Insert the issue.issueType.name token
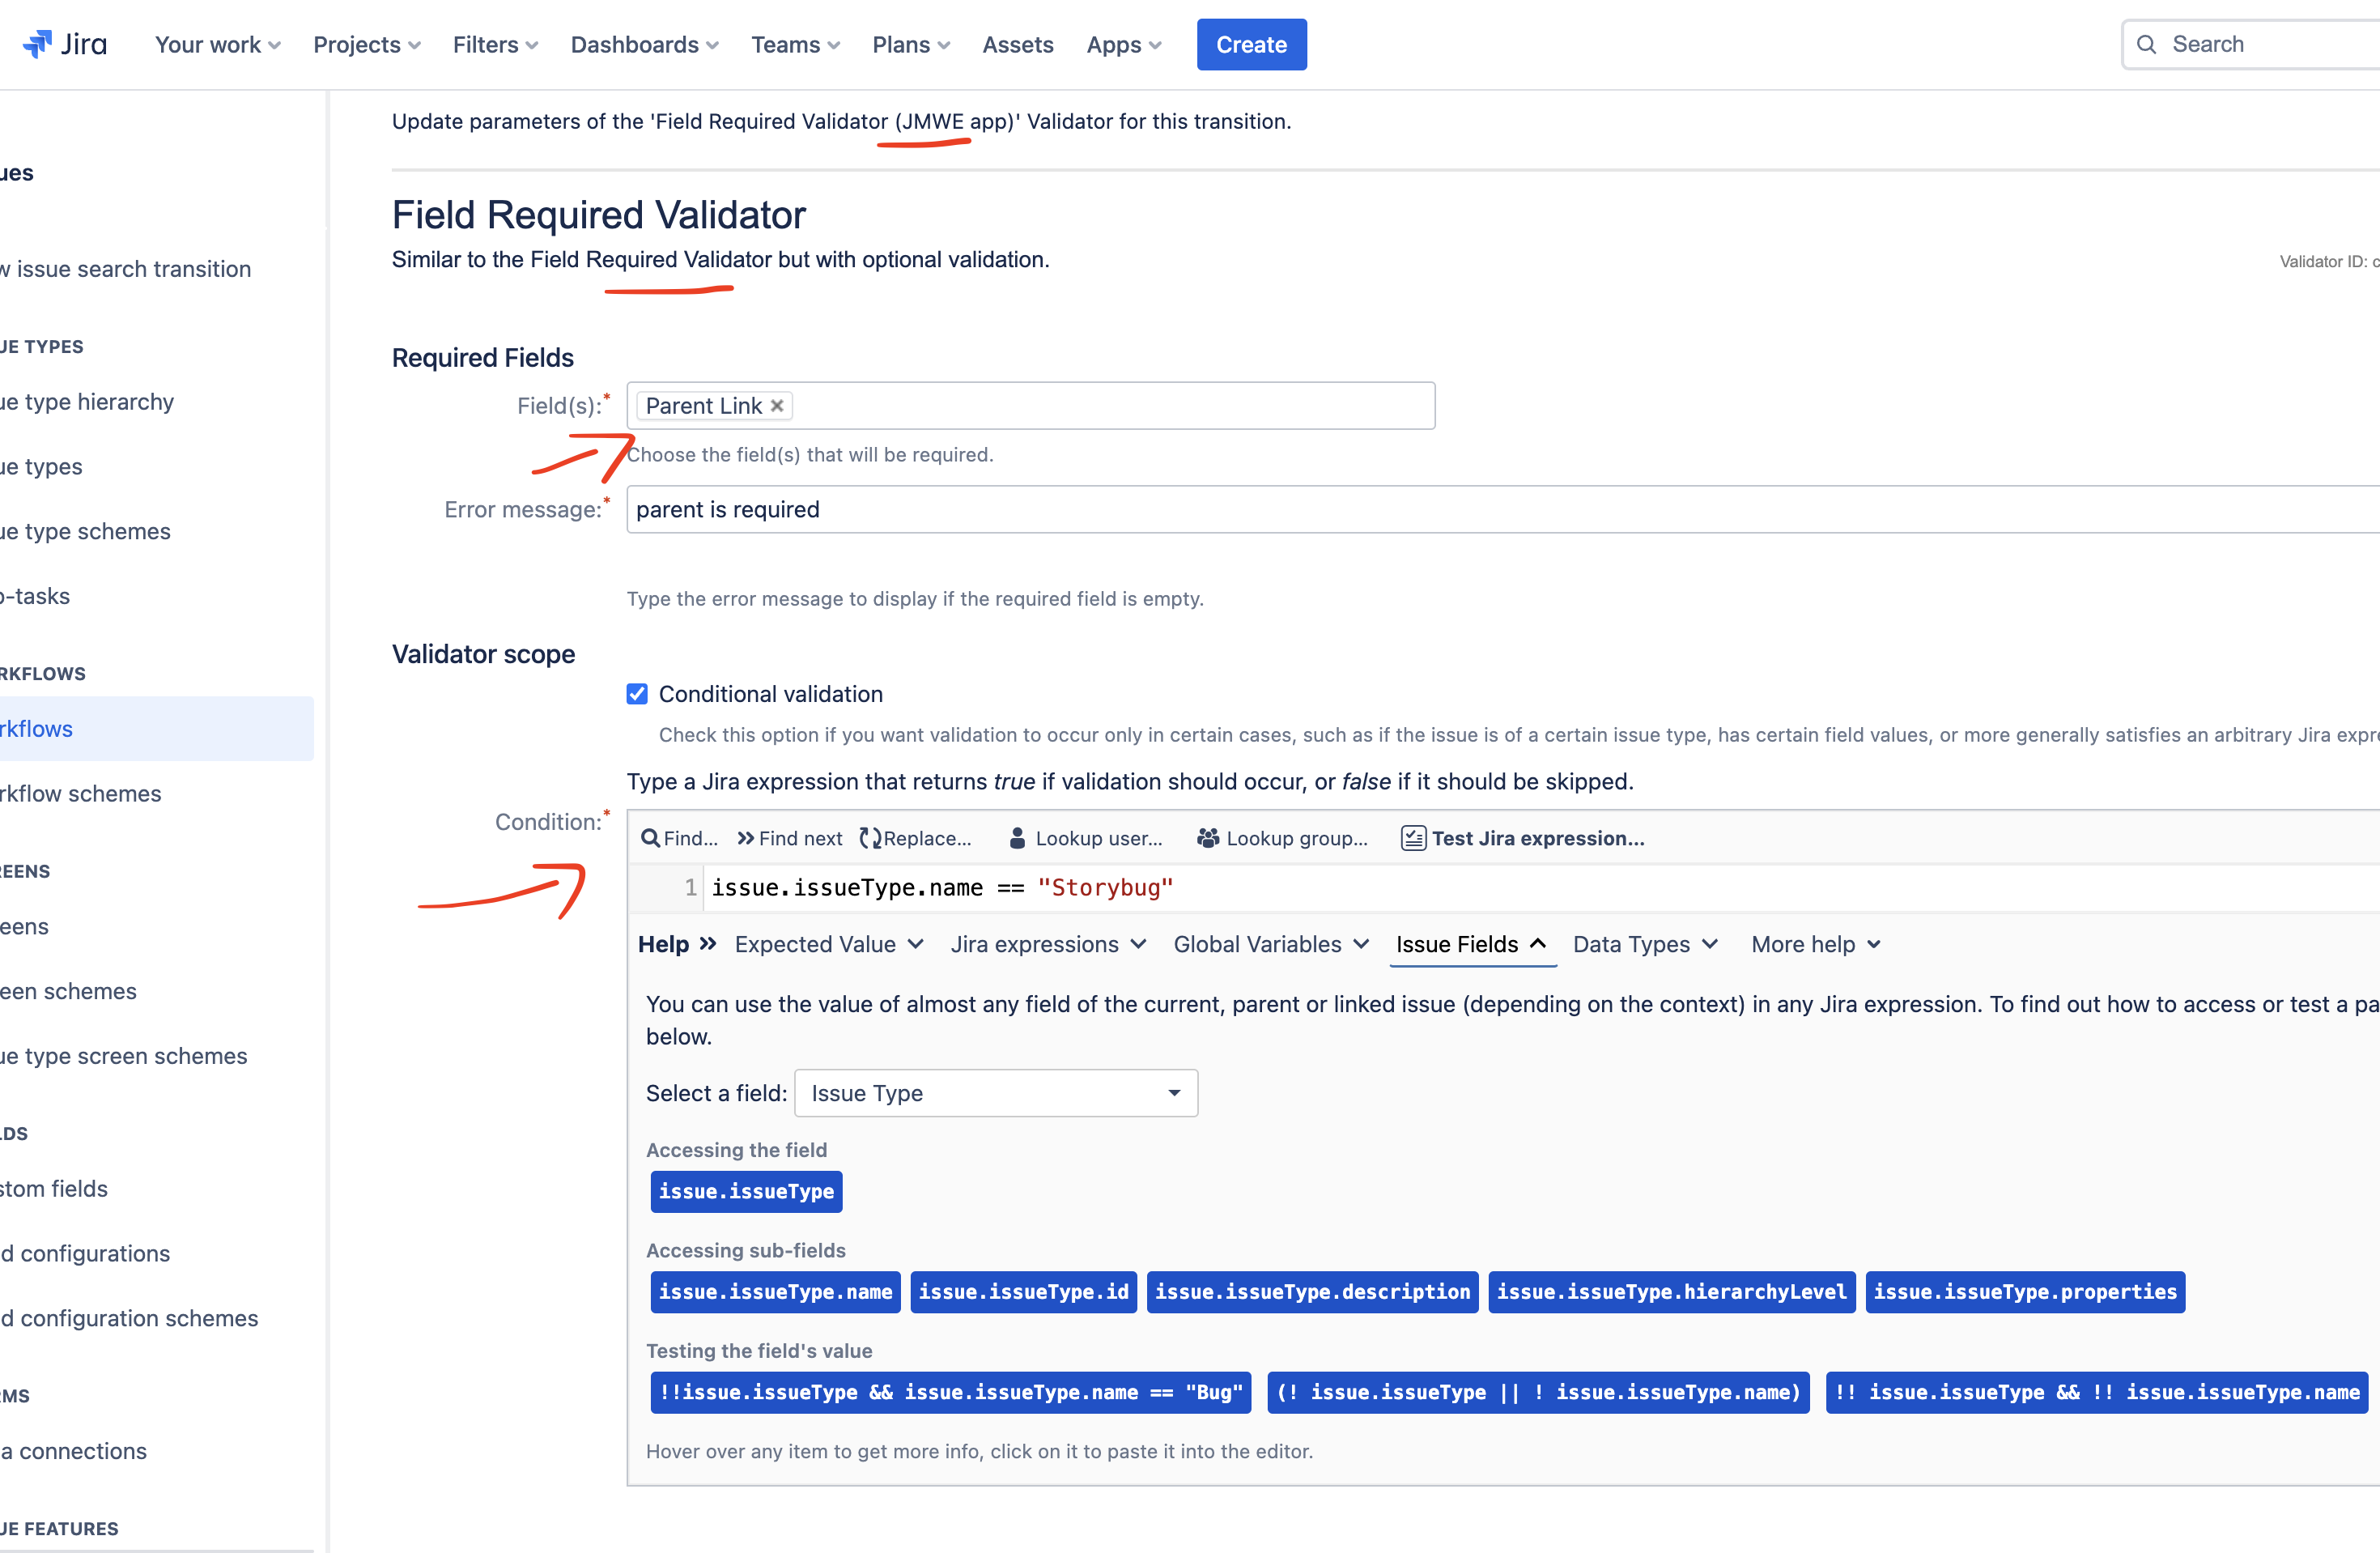Image resolution: width=2380 pixels, height=1553 pixels. 775,1291
